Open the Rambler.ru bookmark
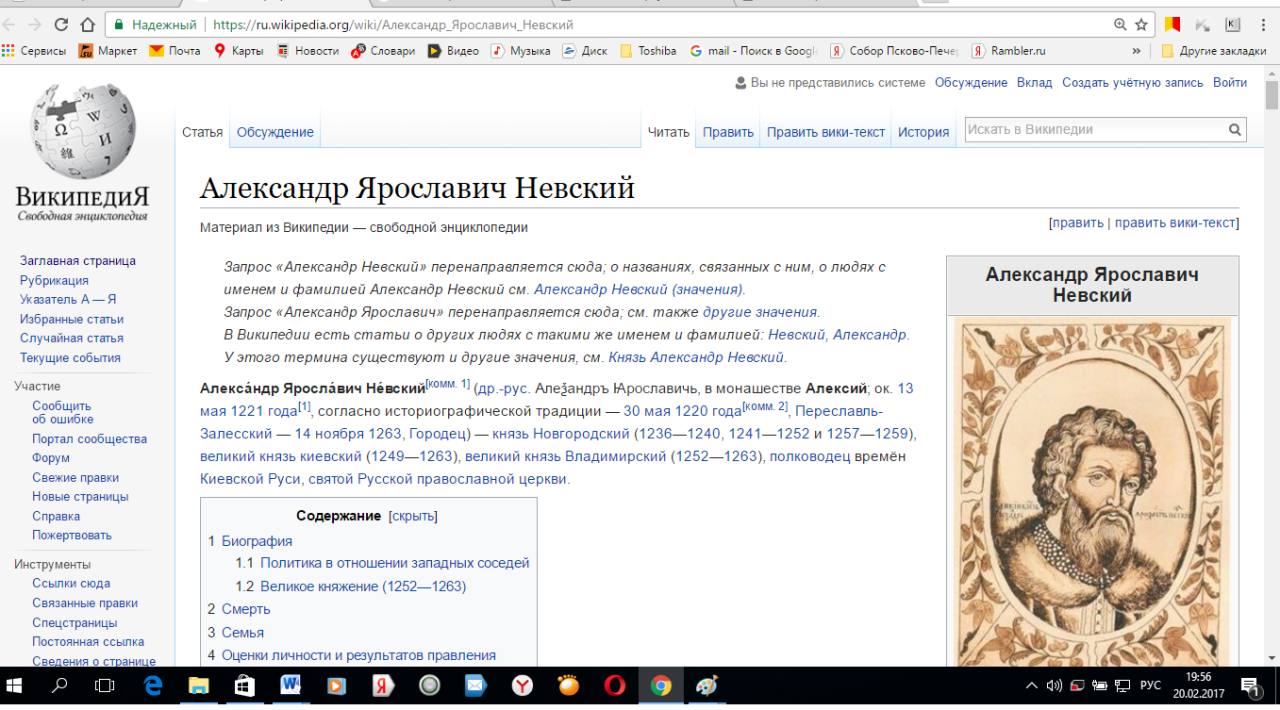The image size is (1280, 710). tap(1008, 51)
